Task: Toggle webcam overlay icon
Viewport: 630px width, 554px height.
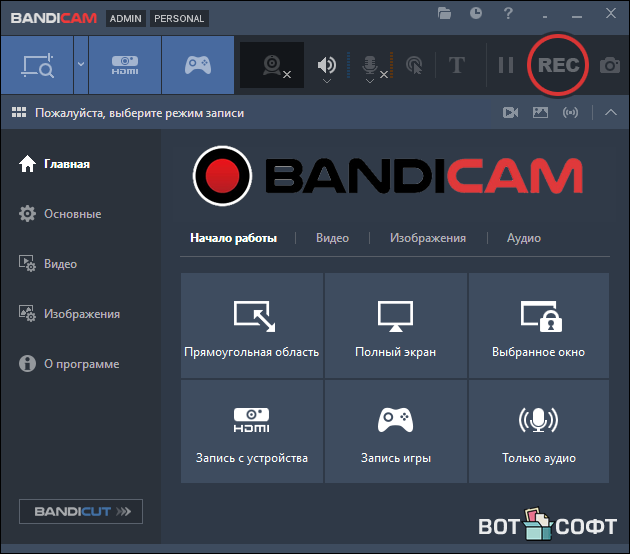Action: (272, 65)
